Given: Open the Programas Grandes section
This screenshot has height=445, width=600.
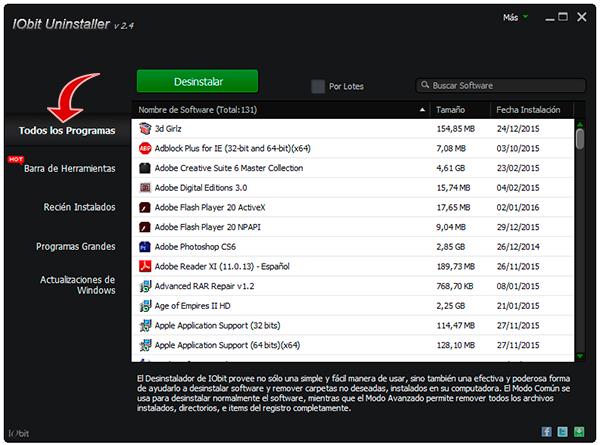Looking at the screenshot, I should pos(76,246).
